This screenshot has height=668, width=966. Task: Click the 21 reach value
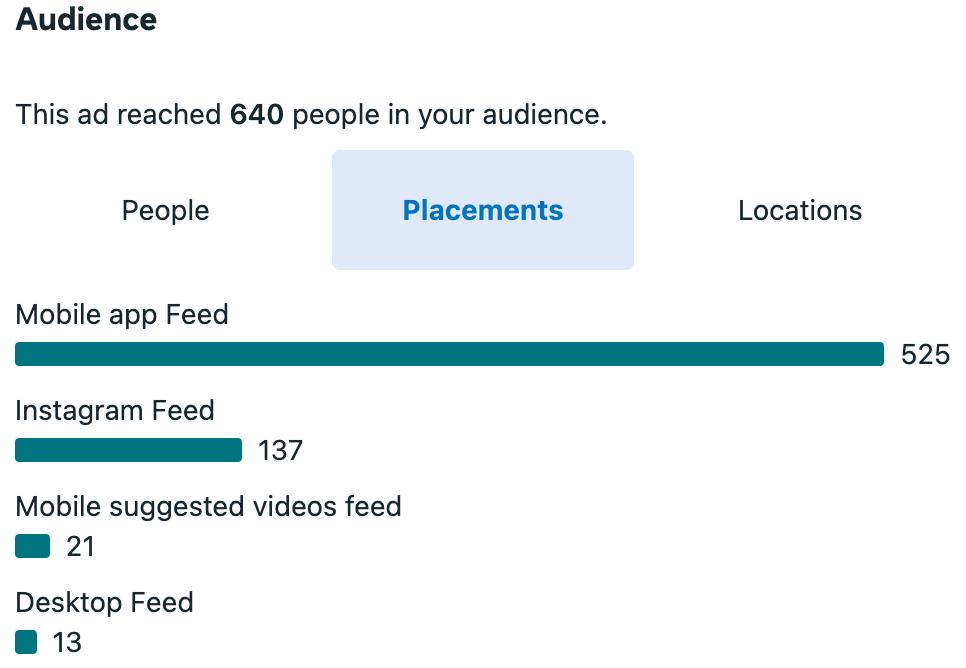[x=80, y=547]
